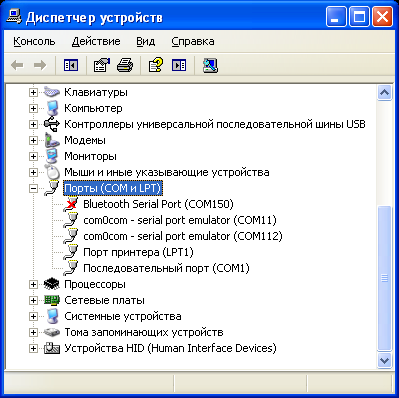Click the storage volumes drive icon
Screen dimensions: 399x398
coord(52,332)
